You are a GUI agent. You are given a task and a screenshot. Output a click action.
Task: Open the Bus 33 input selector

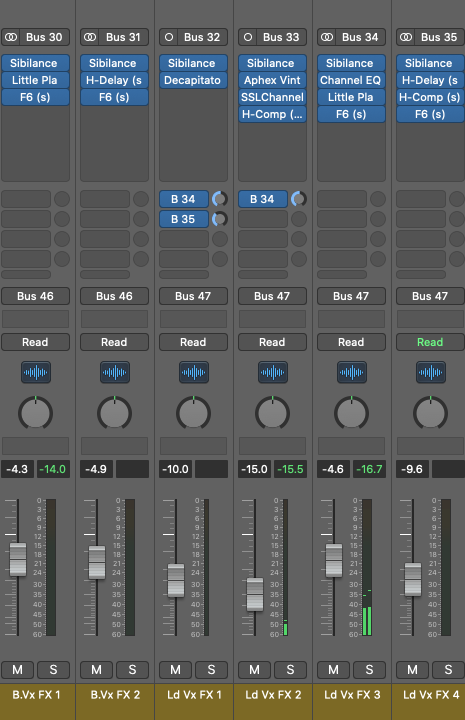pos(281,37)
